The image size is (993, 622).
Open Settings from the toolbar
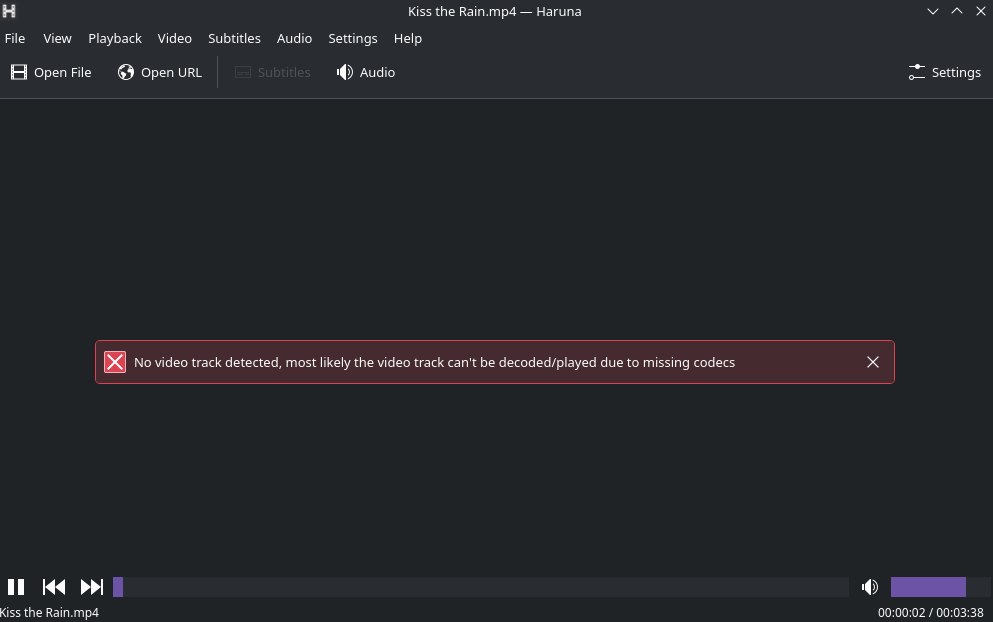(x=945, y=72)
